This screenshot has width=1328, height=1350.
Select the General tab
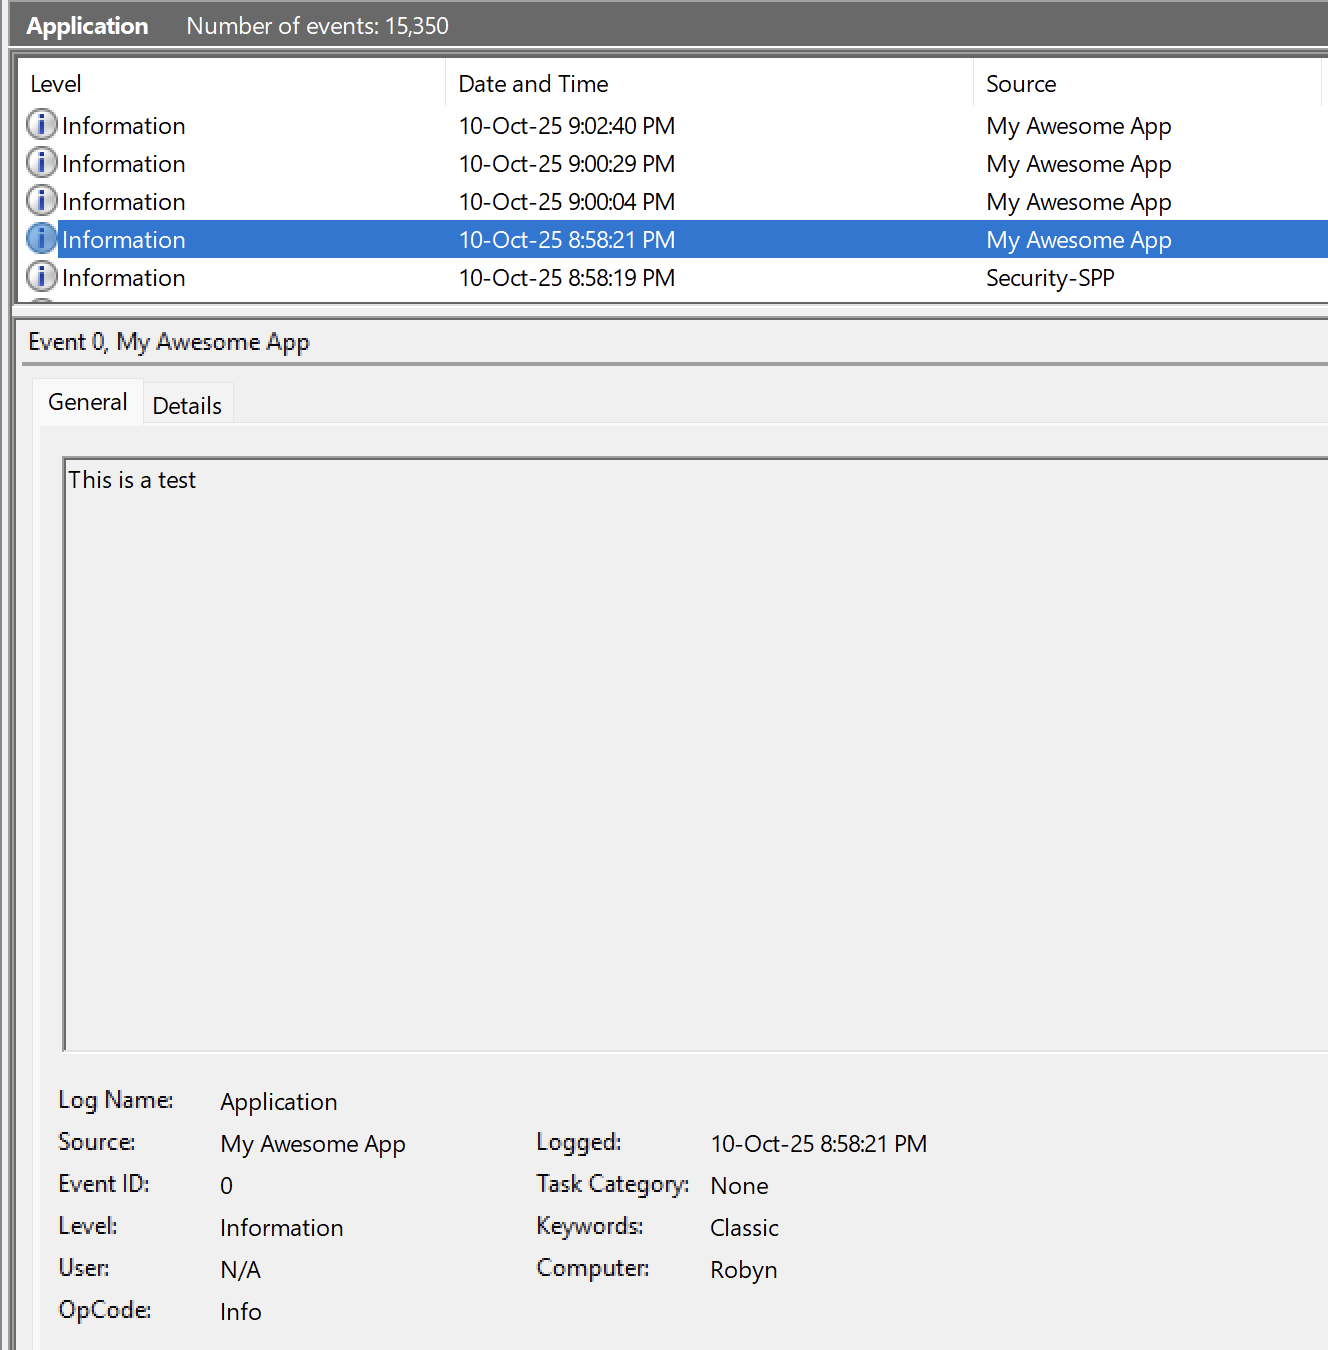pyautogui.click(x=88, y=402)
